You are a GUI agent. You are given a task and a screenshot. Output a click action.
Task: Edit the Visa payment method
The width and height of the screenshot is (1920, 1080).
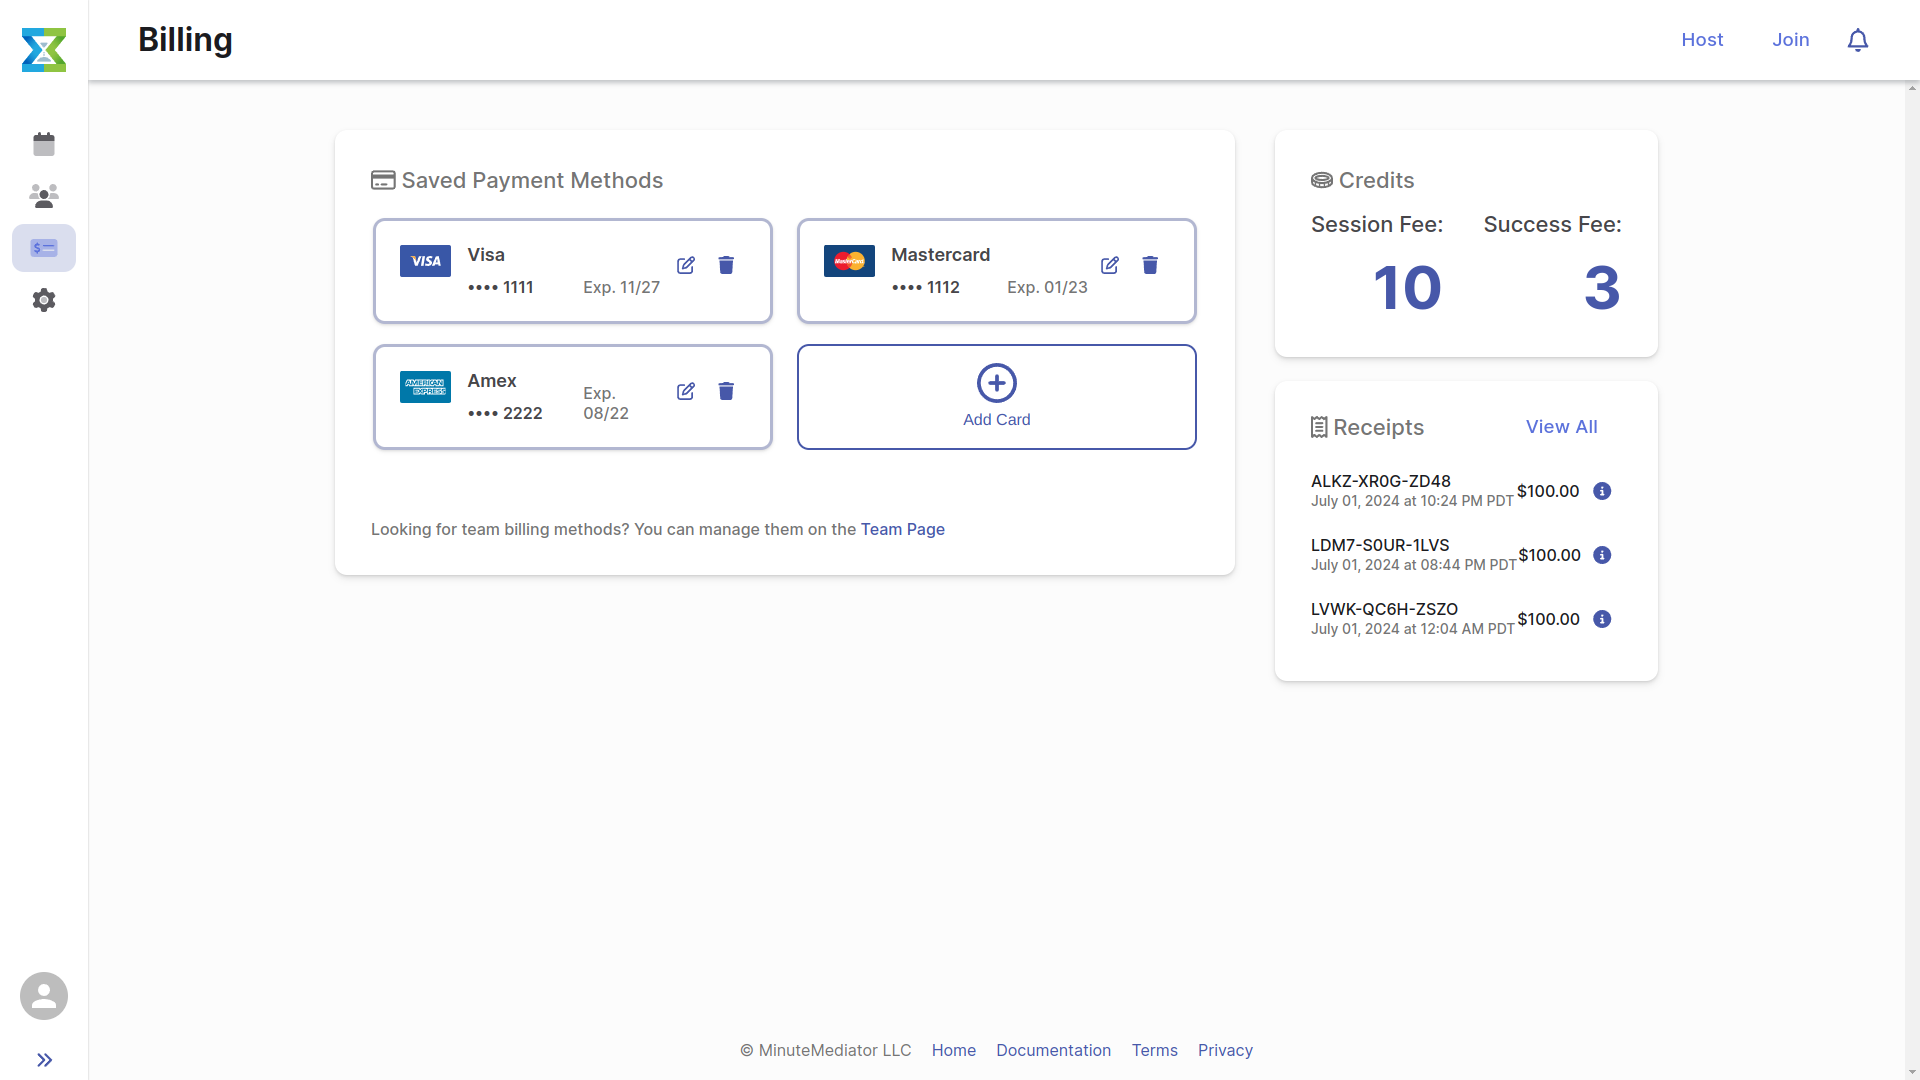(686, 265)
